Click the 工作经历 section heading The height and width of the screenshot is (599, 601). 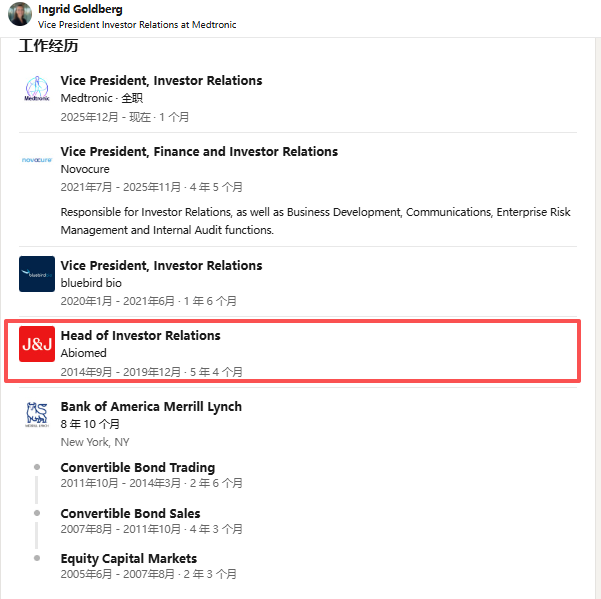tap(48, 46)
